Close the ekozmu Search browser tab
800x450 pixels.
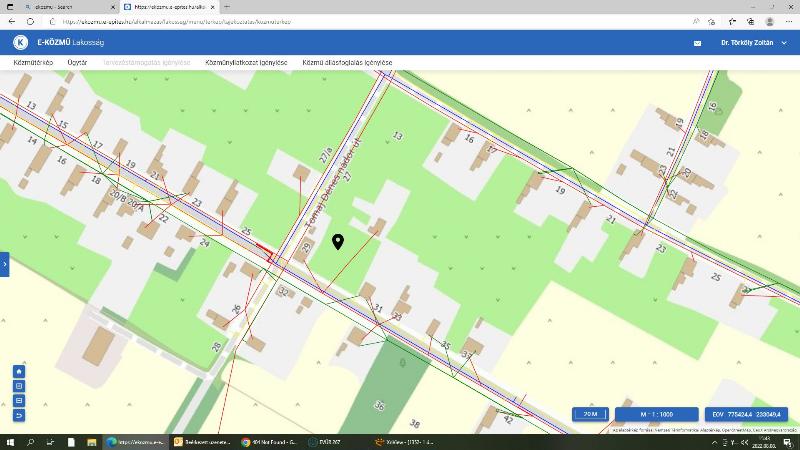click(113, 7)
